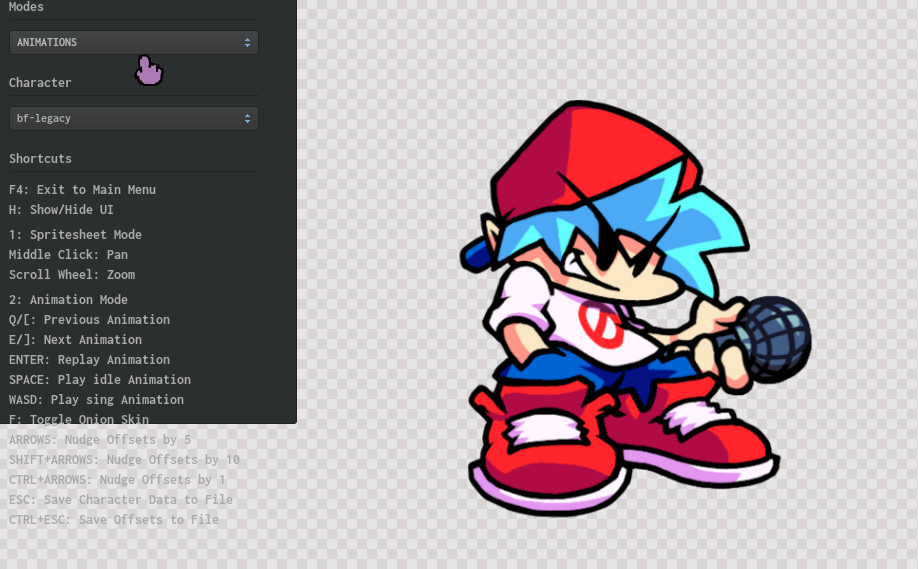Click the '1: Spritesheet Mode' line
Viewport: 918px width, 569px height.
point(75,235)
